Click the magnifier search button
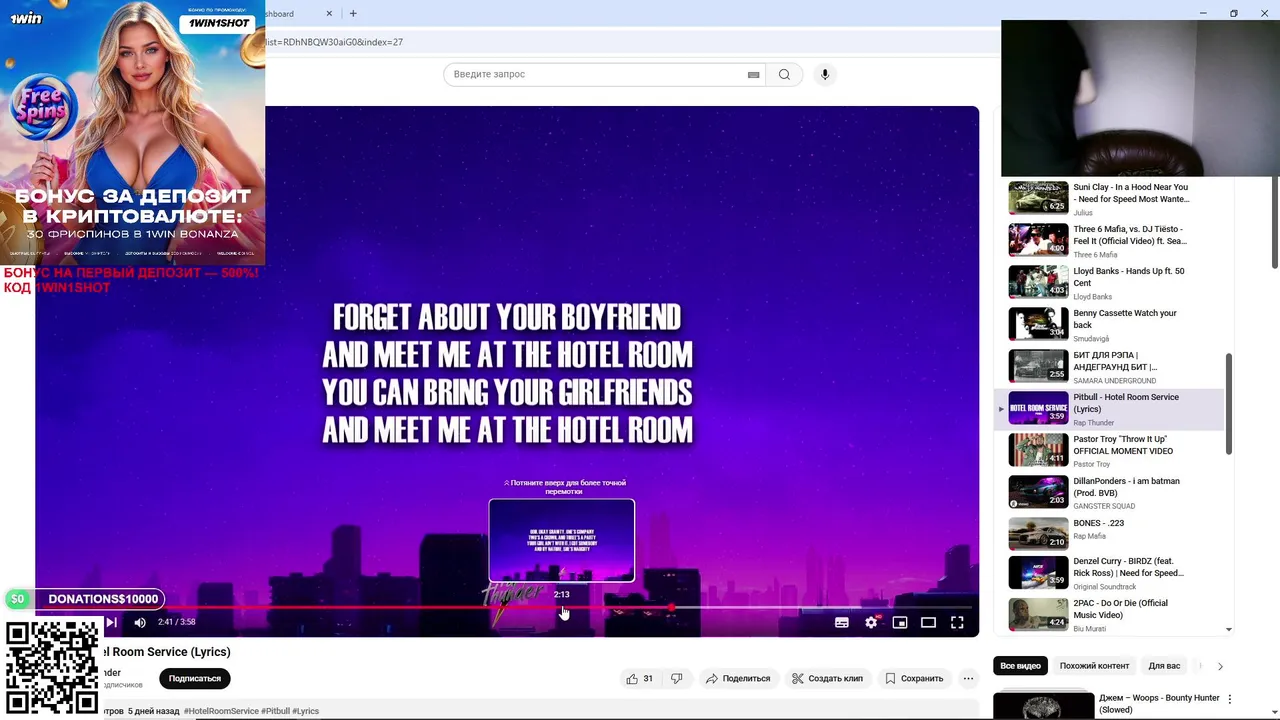The image size is (1280, 720). coord(784,74)
